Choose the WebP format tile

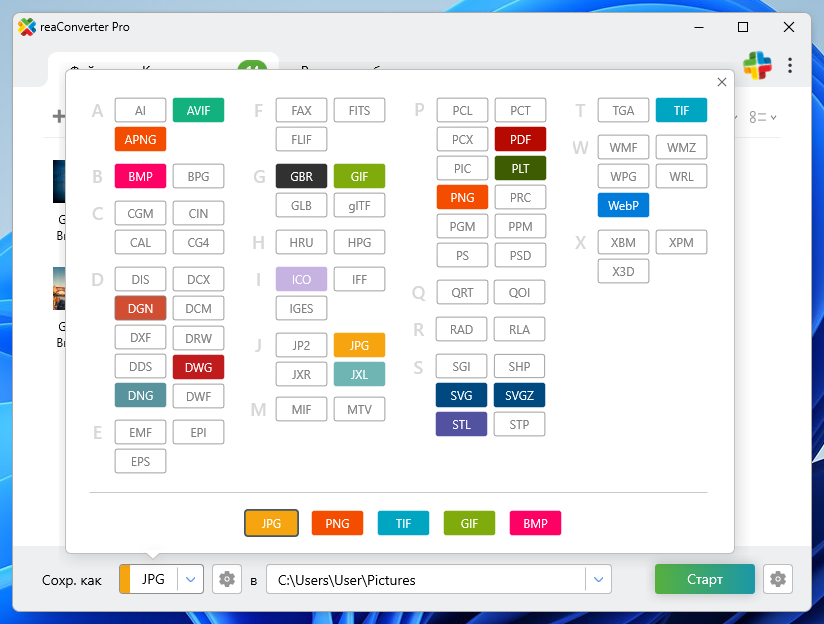pyautogui.click(x=623, y=205)
